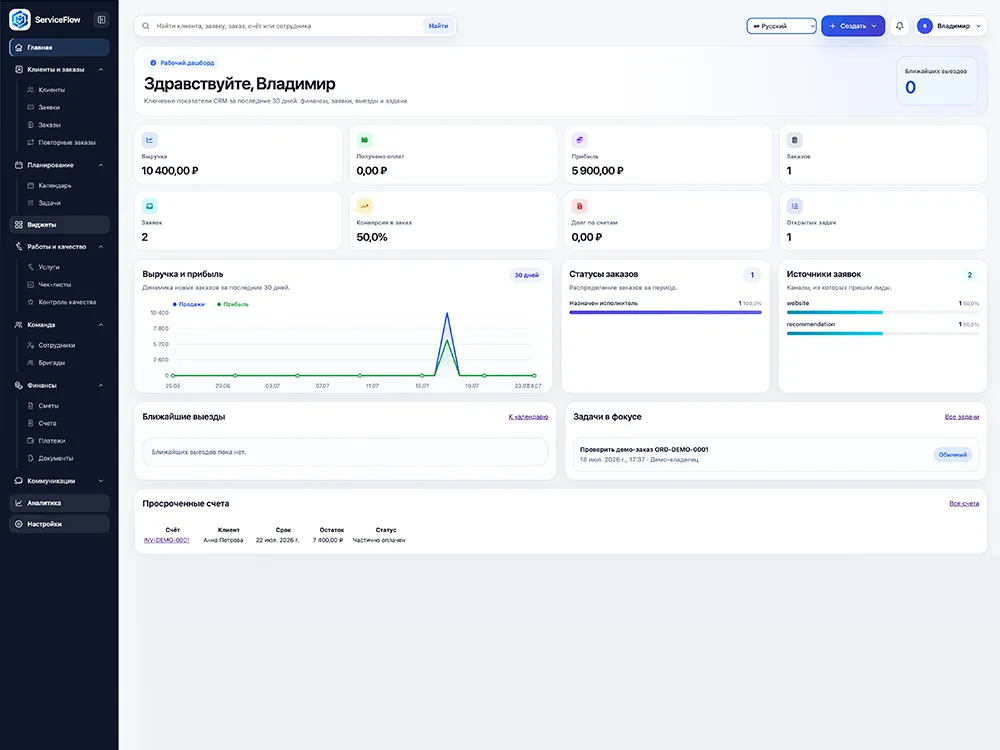The image size is (1000, 750).
Task: Collapse the Планирование section chevron
Action: [101, 165]
